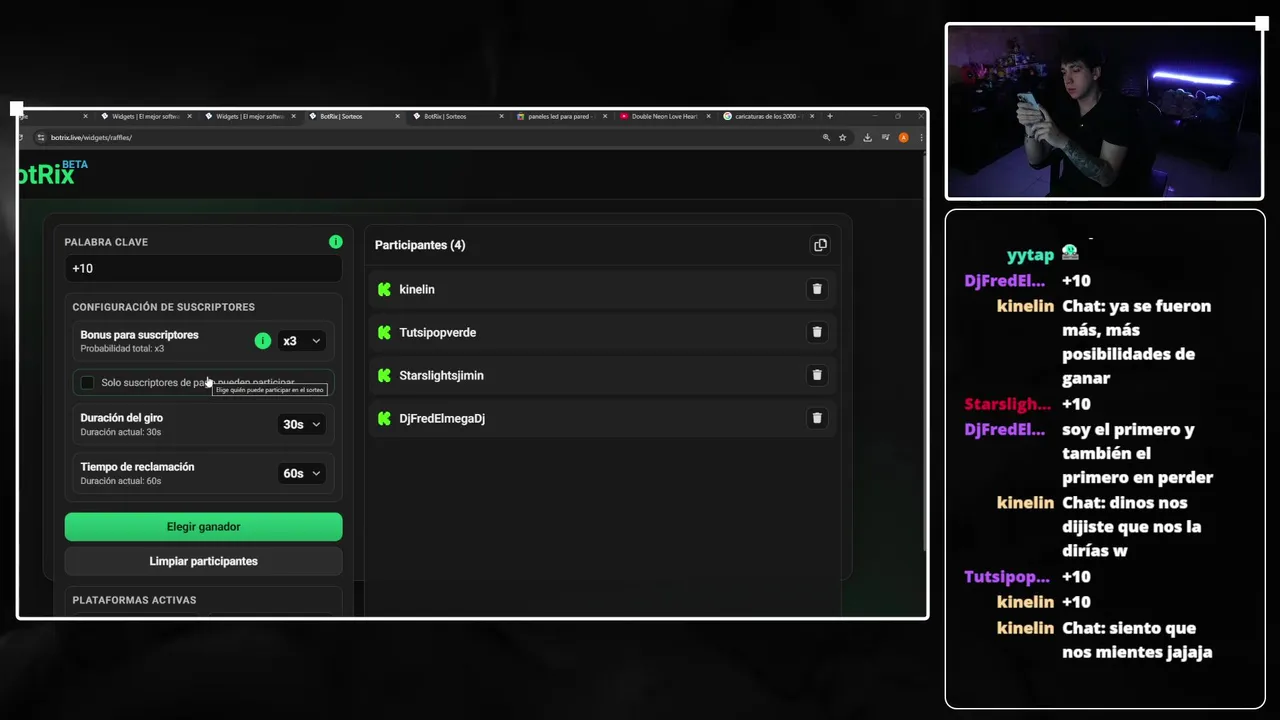1280x720 pixels.
Task: Click participant name Starslightsjimin
Action: tap(441, 375)
